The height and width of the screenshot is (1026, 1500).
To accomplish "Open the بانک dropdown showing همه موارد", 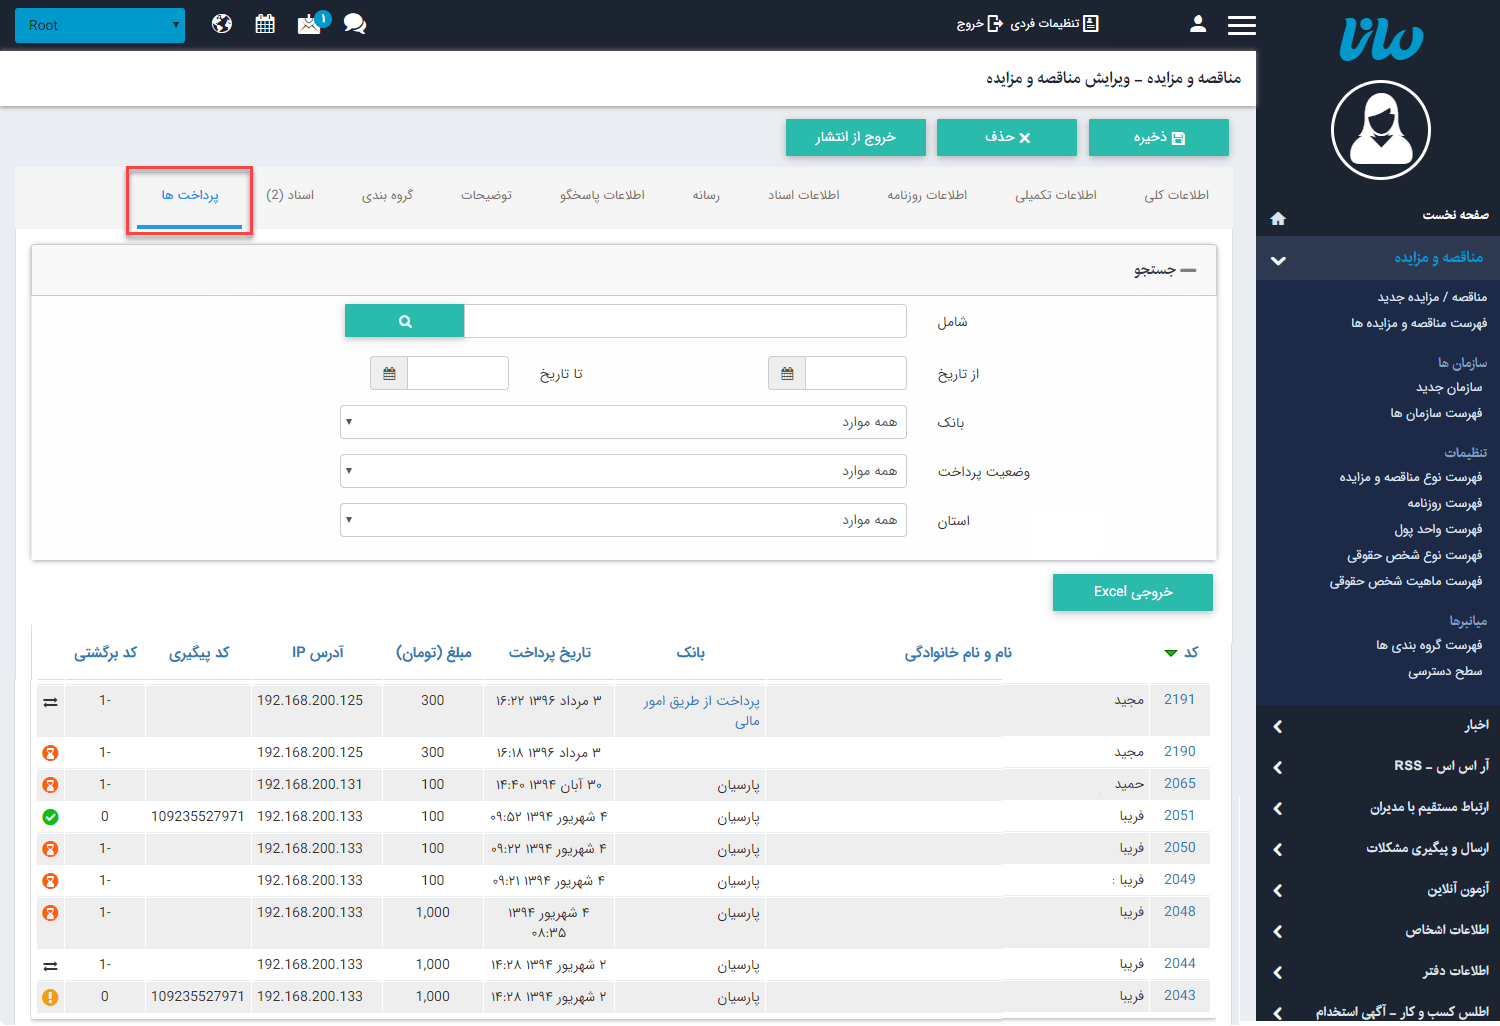I will 623,421.
